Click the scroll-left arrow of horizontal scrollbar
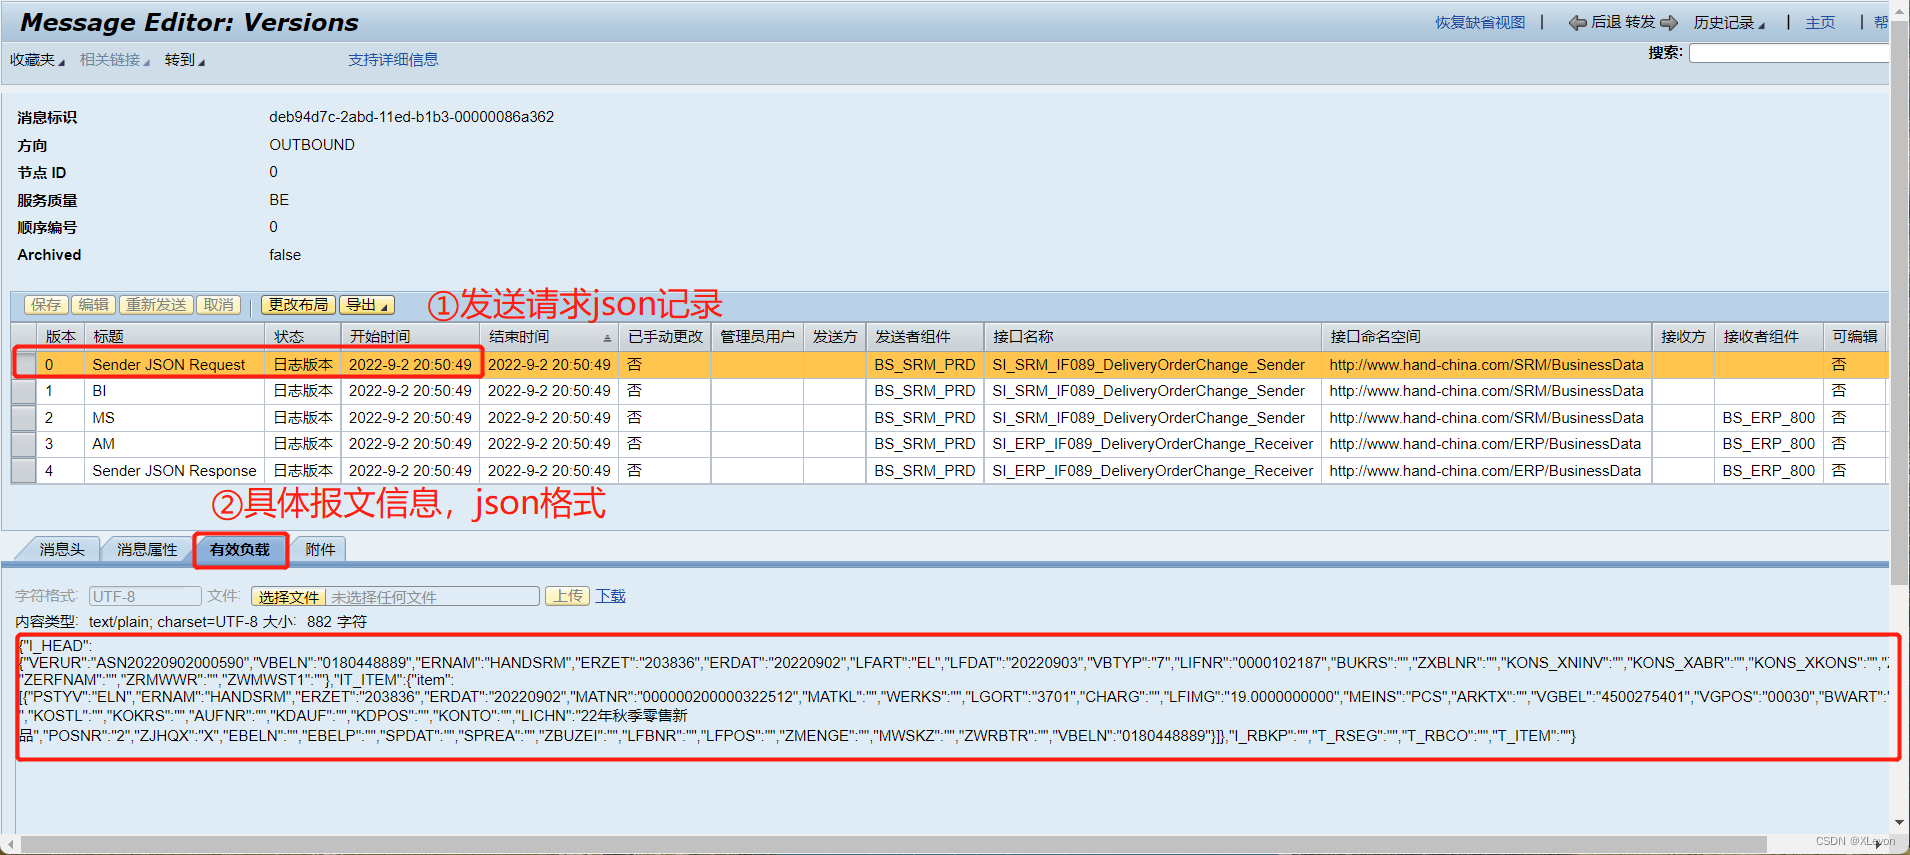This screenshot has height=855, width=1910. [x=9, y=845]
